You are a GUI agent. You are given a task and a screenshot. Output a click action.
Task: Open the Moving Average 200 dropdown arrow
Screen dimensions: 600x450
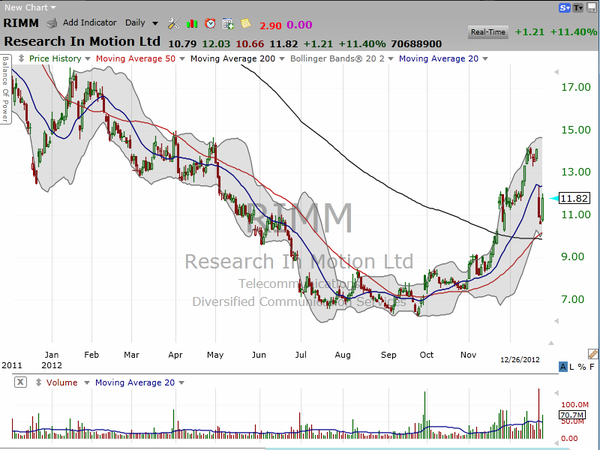pyautogui.click(x=282, y=59)
